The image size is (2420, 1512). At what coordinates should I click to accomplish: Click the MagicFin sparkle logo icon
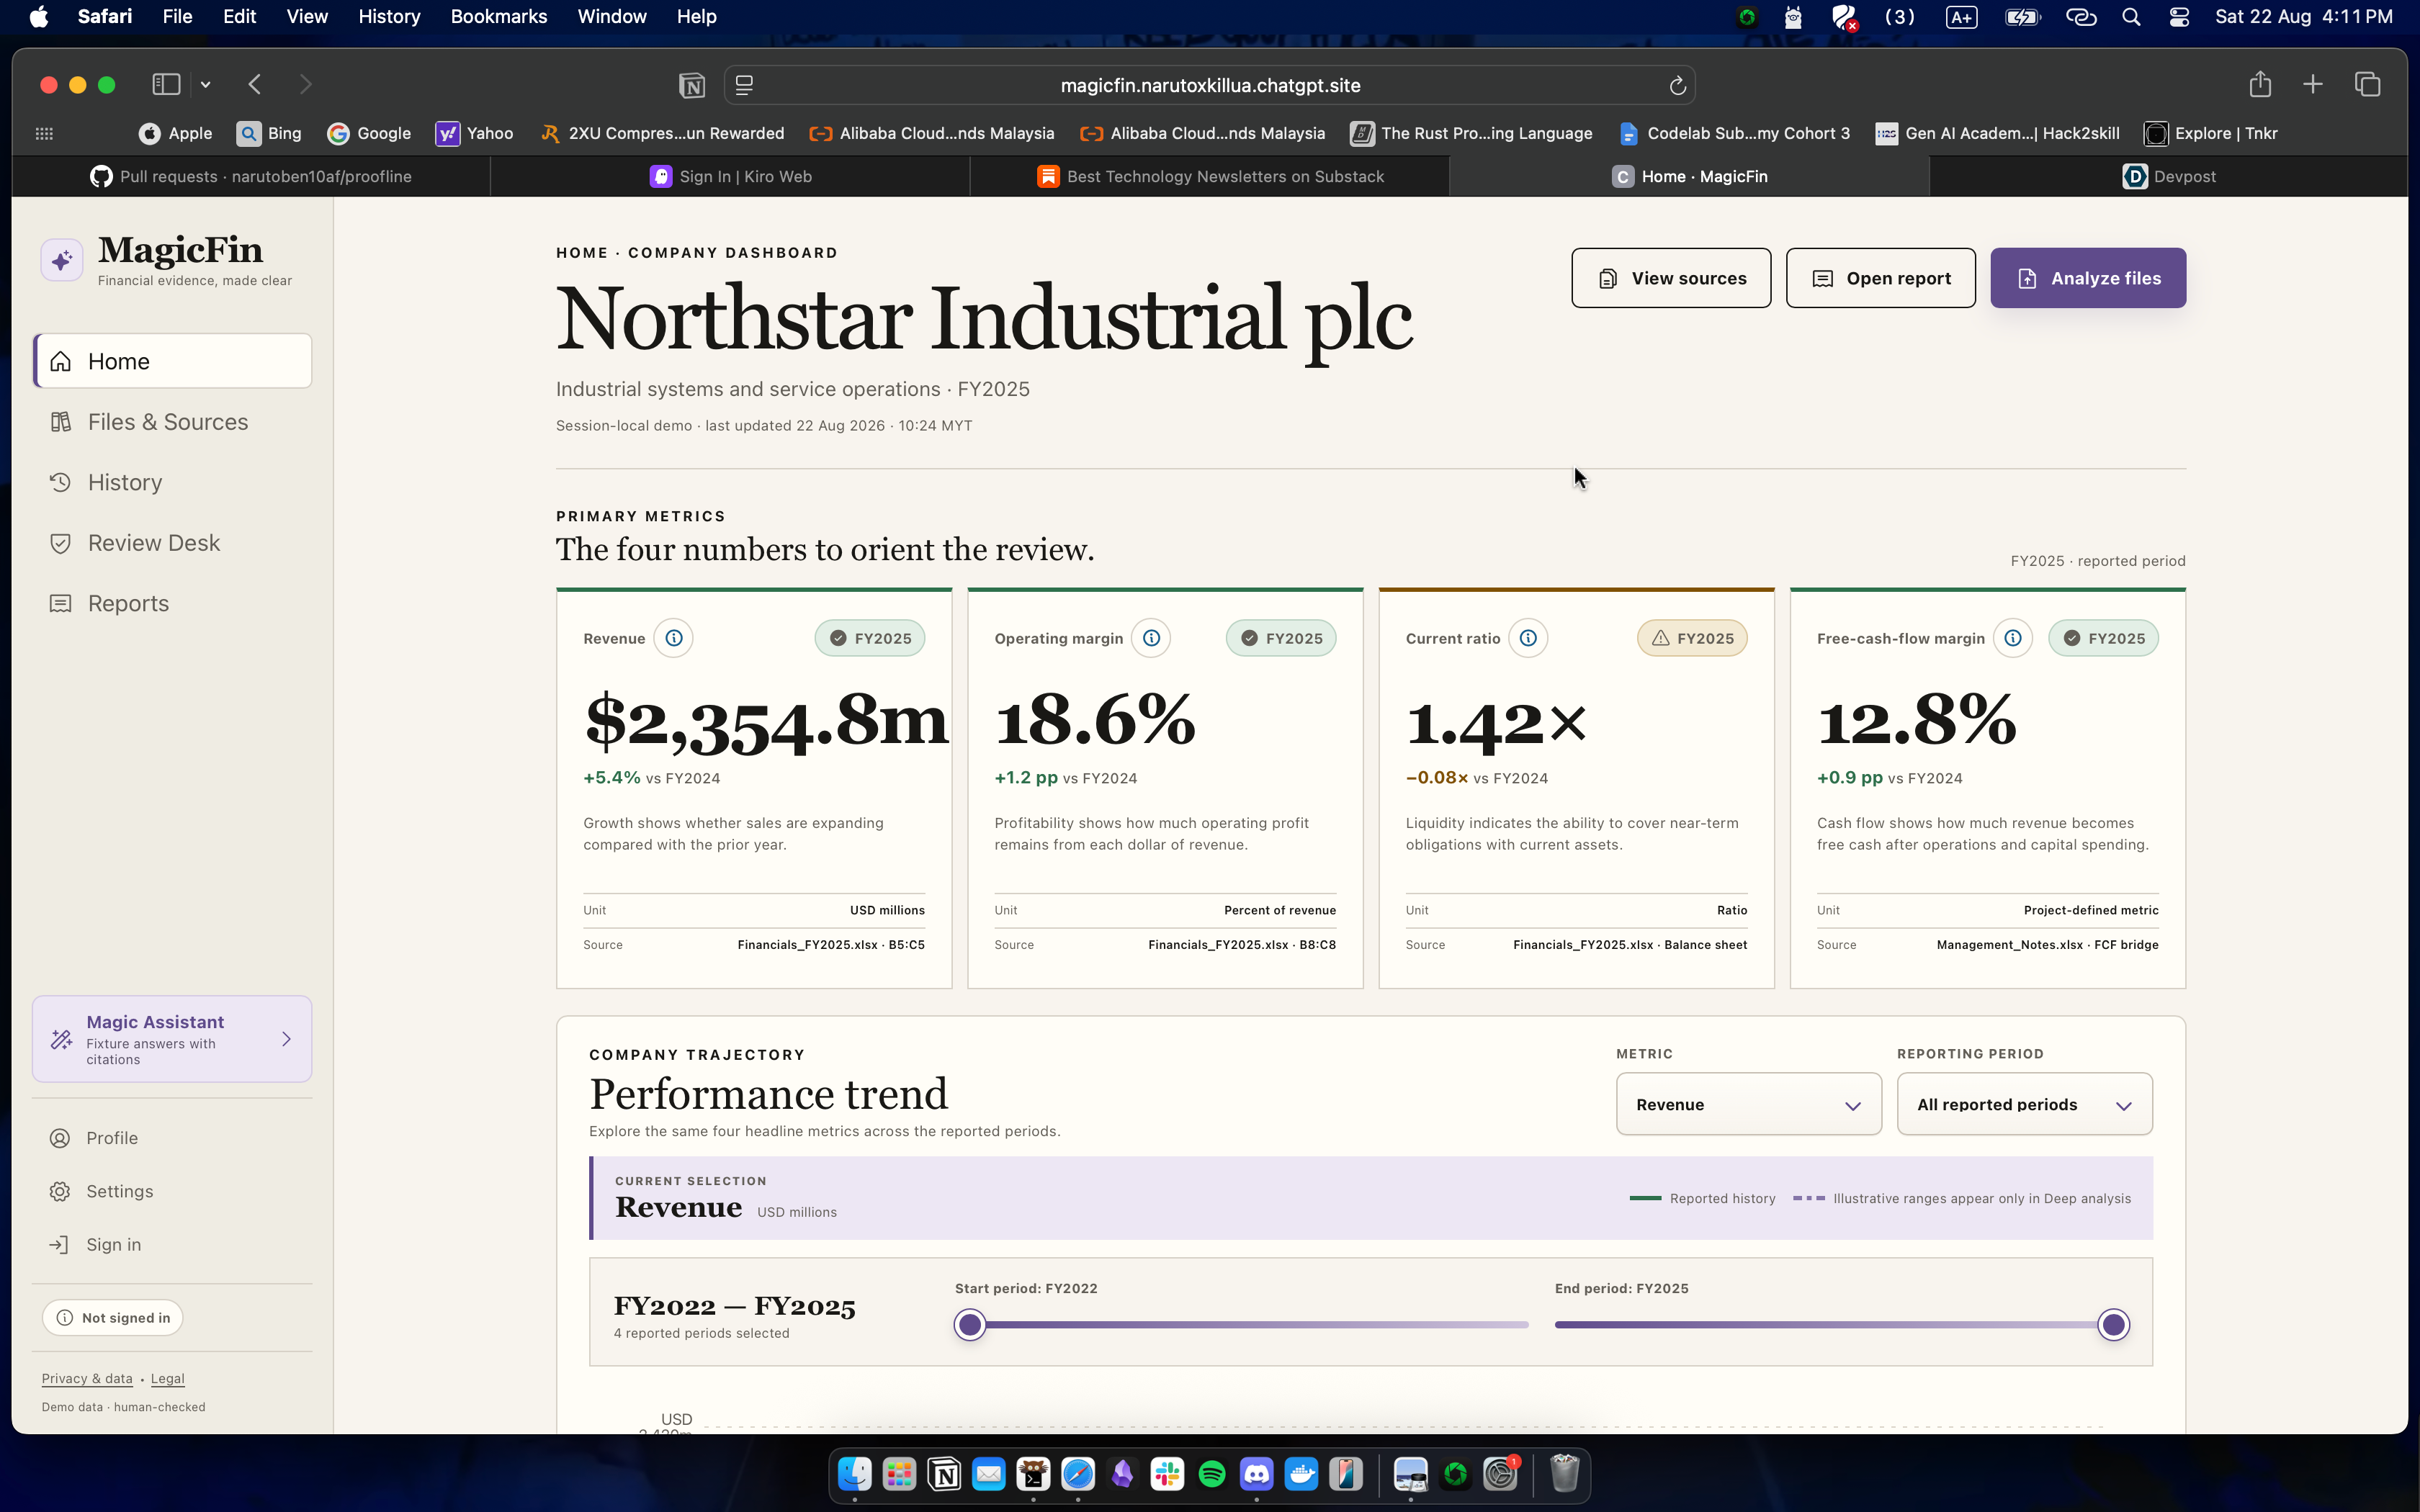point(62,260)
